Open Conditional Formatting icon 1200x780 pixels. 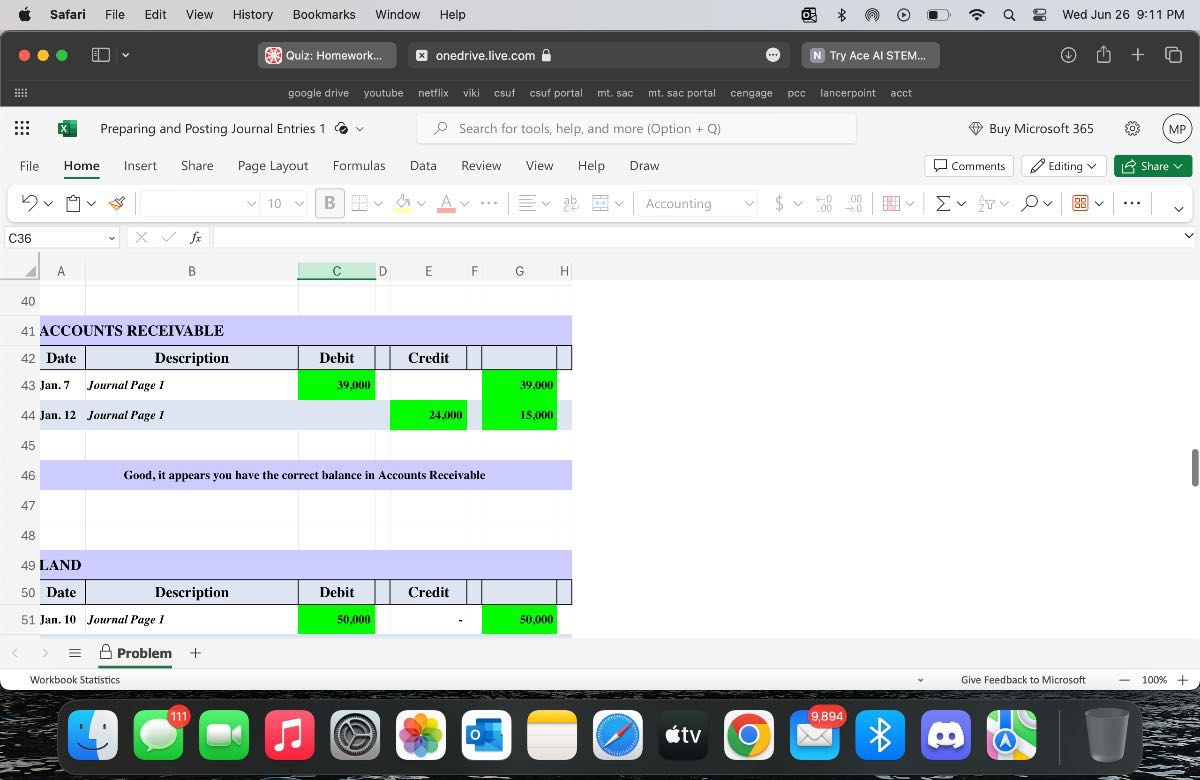(x=892, y=203)
